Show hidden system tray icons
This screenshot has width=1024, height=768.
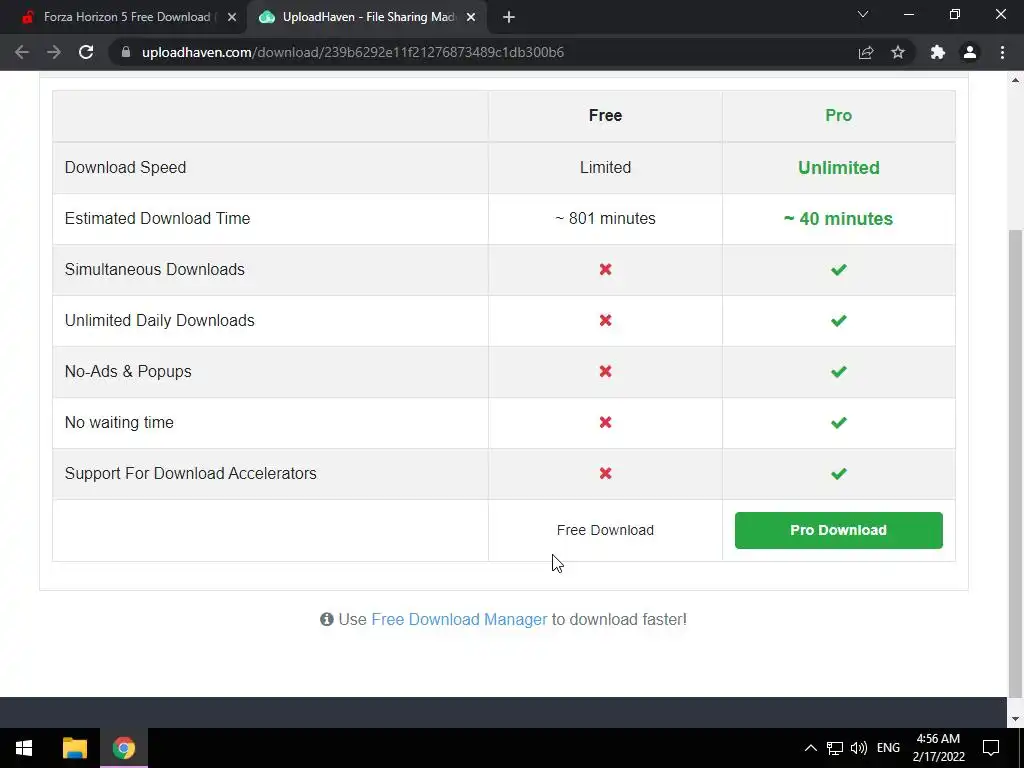[x=810, y=748]
